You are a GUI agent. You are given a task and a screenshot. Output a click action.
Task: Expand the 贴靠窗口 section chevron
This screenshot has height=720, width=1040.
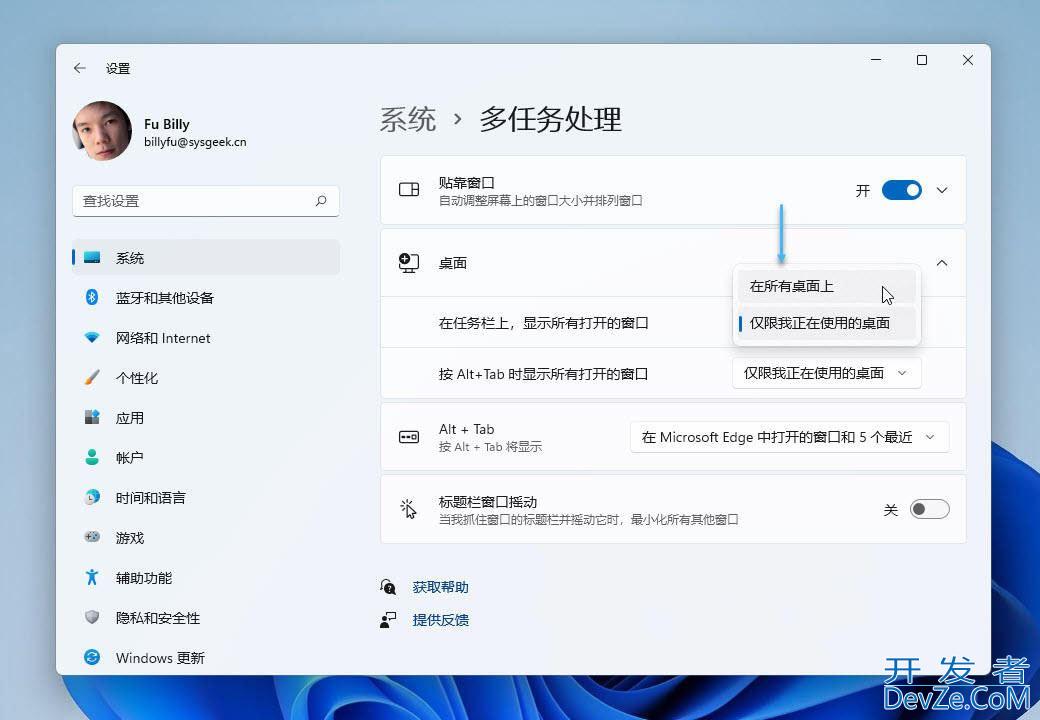(942, 190)
